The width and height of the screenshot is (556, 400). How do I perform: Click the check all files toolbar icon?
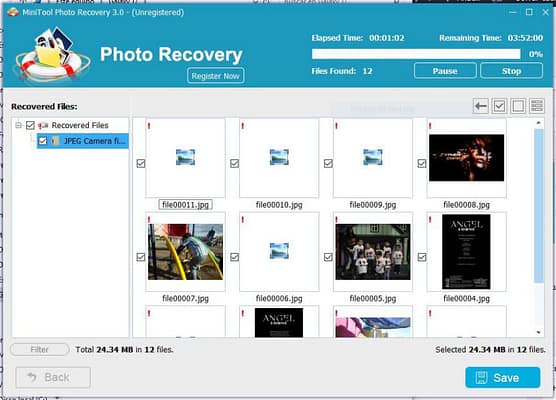tap(499, 106)
